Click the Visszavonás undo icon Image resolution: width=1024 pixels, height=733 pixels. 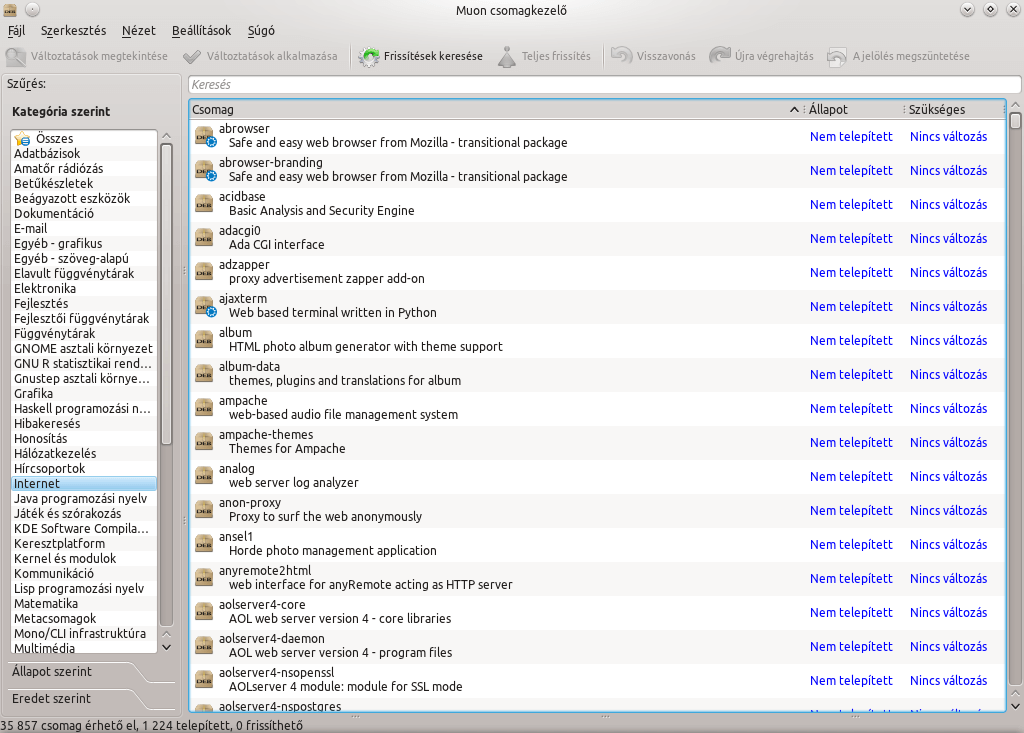tap(621, 57)
